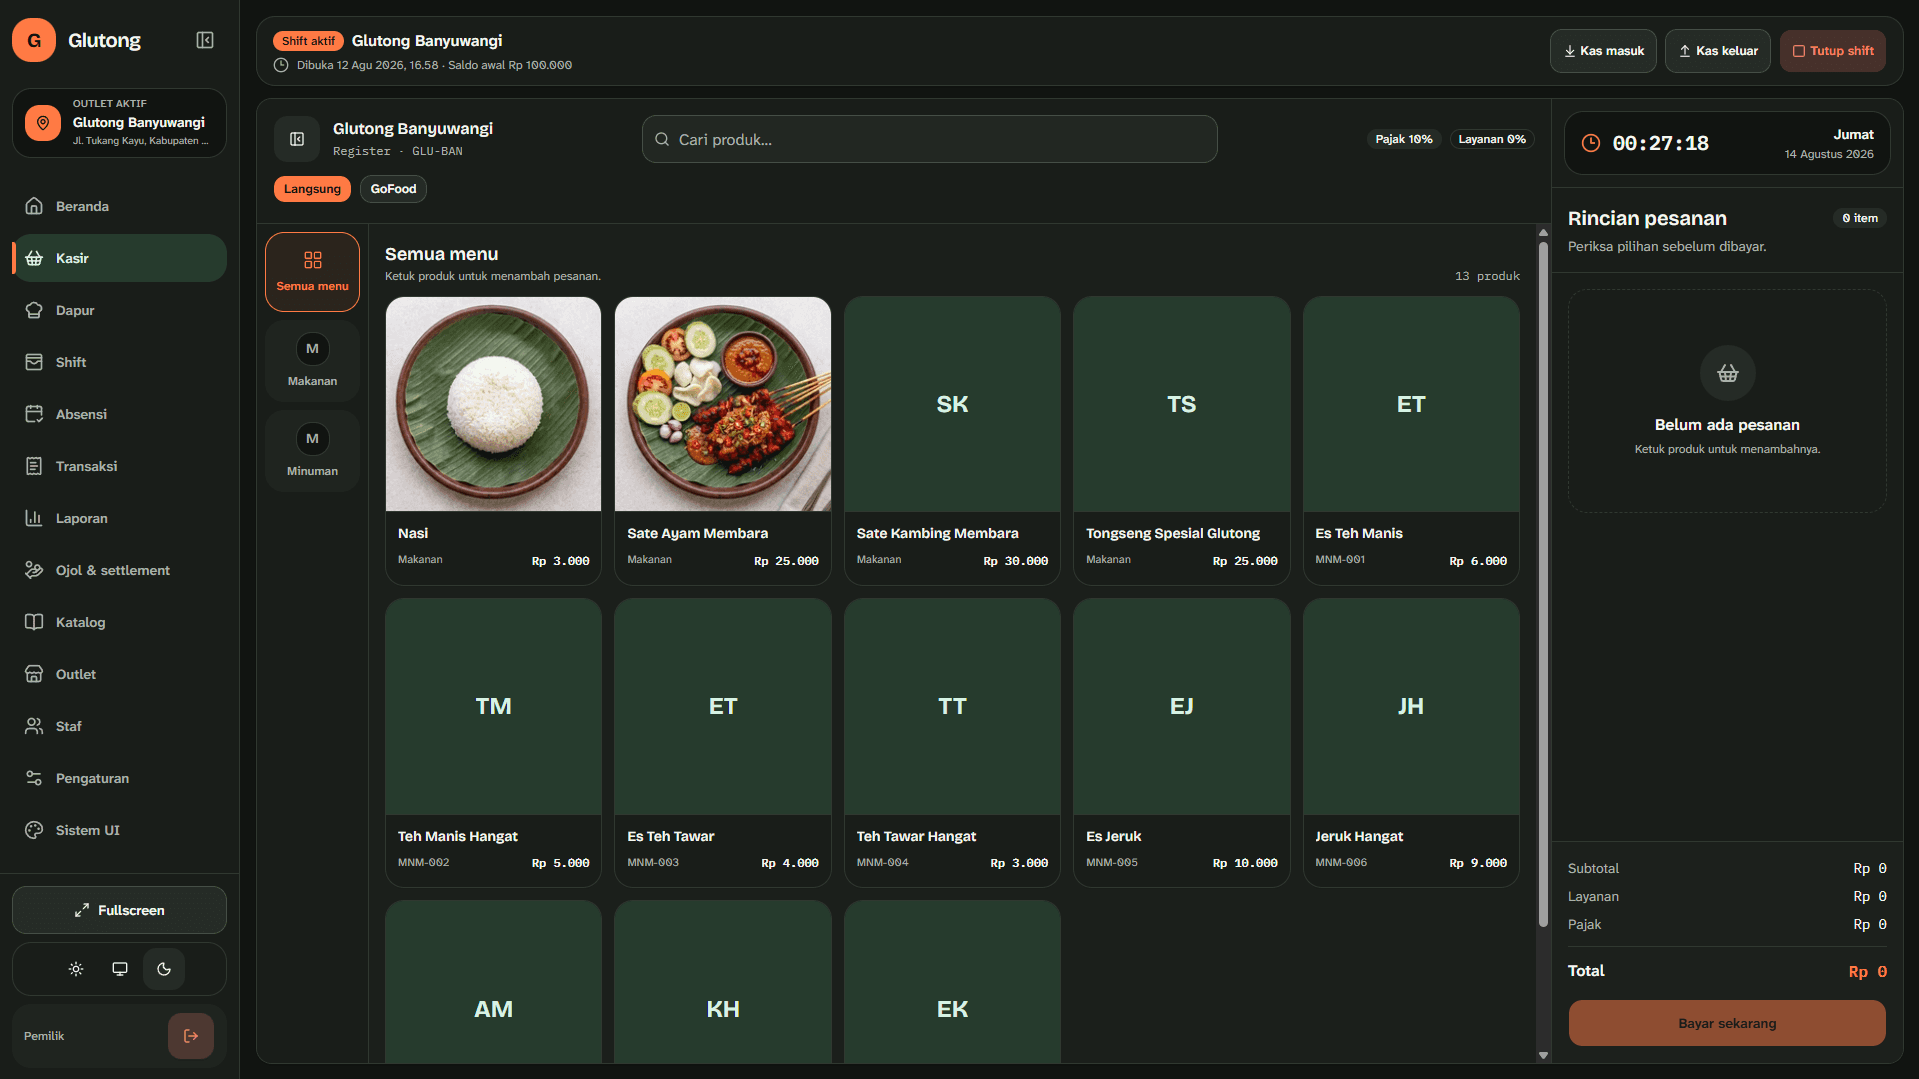Collapse the sidebar with the panel icon
Screen dimensions: 1919x1079
205,40
